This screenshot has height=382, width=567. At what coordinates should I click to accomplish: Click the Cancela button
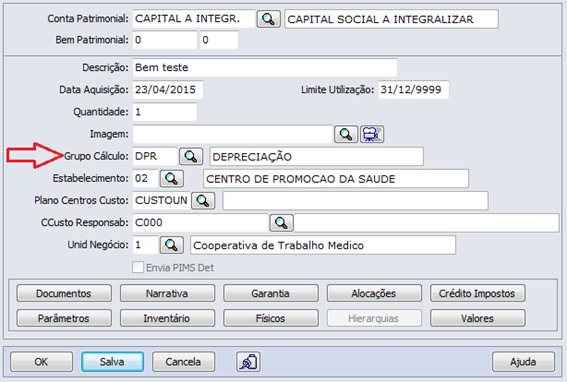click(x=183, y=361)
